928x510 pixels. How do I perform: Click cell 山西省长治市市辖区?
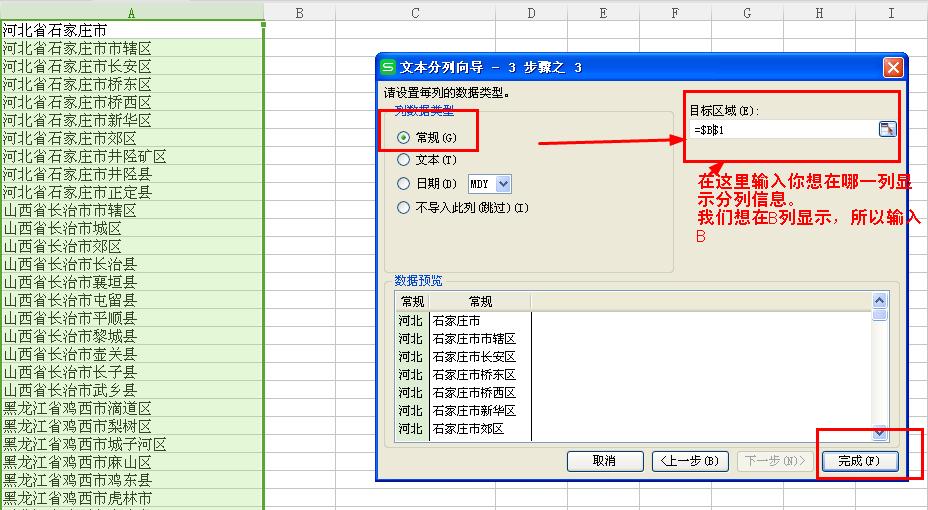[131, 210]
